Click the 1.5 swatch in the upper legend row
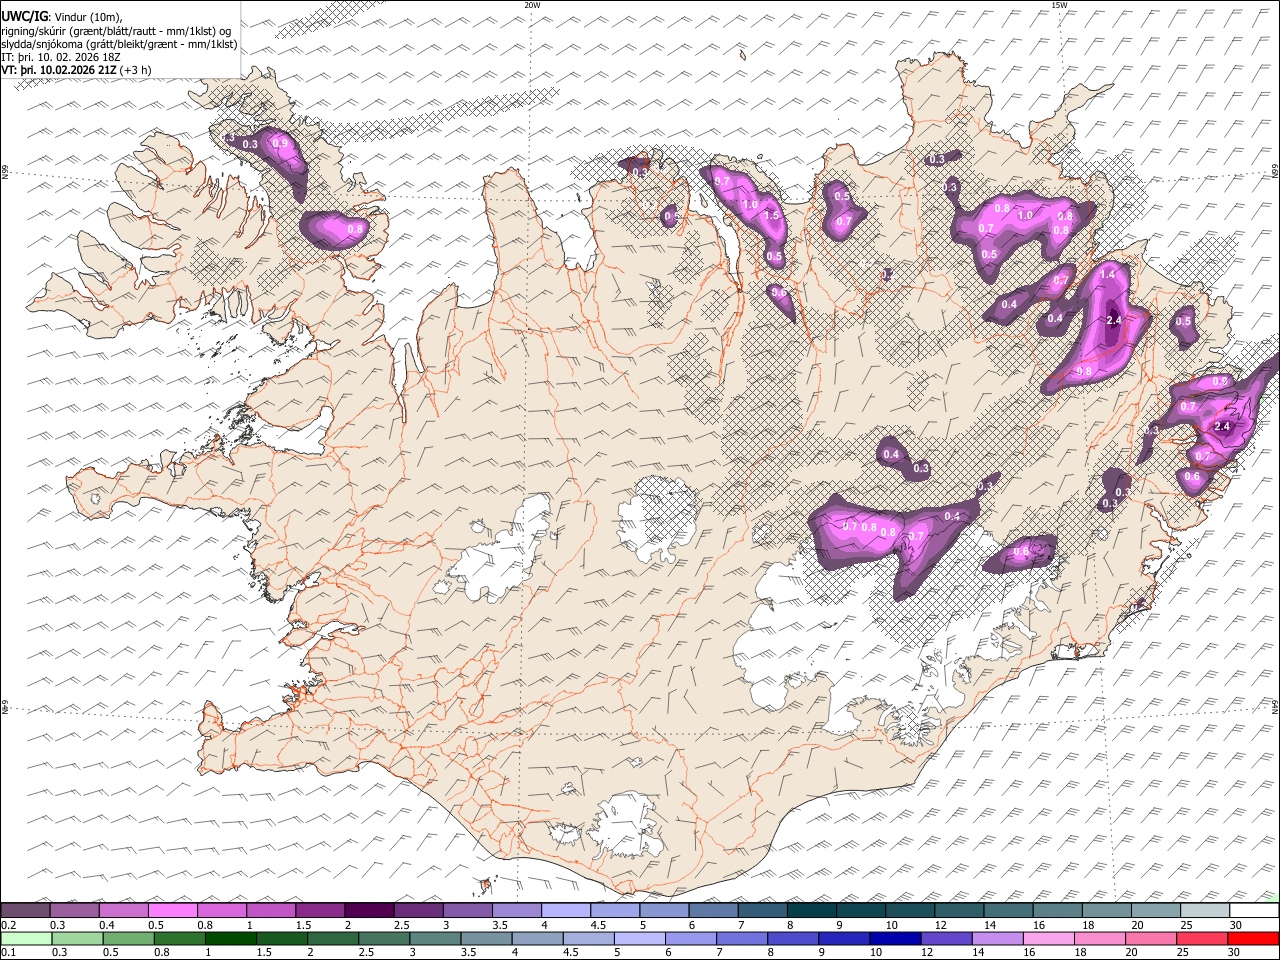Screen dimensions: 1280x960 click(x=320, y=911)
